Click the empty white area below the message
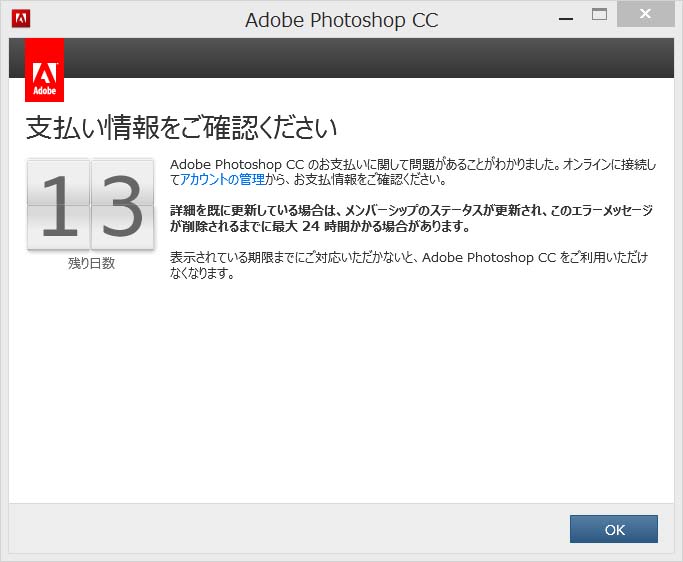Screen dimensions: 683x562 point(342,392)
